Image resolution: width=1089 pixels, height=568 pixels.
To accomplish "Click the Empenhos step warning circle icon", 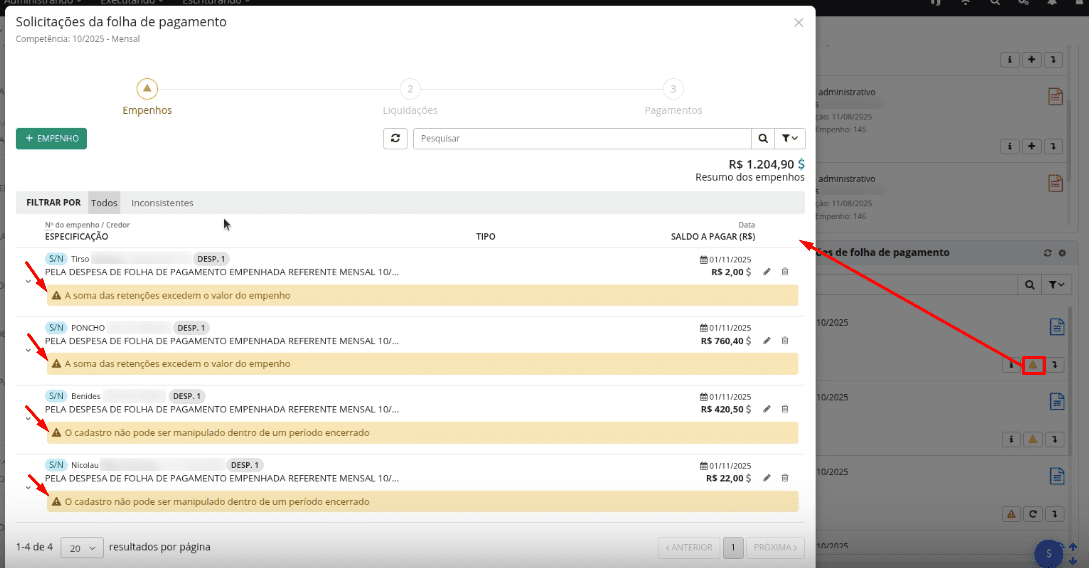I will [x=147, y=89].
